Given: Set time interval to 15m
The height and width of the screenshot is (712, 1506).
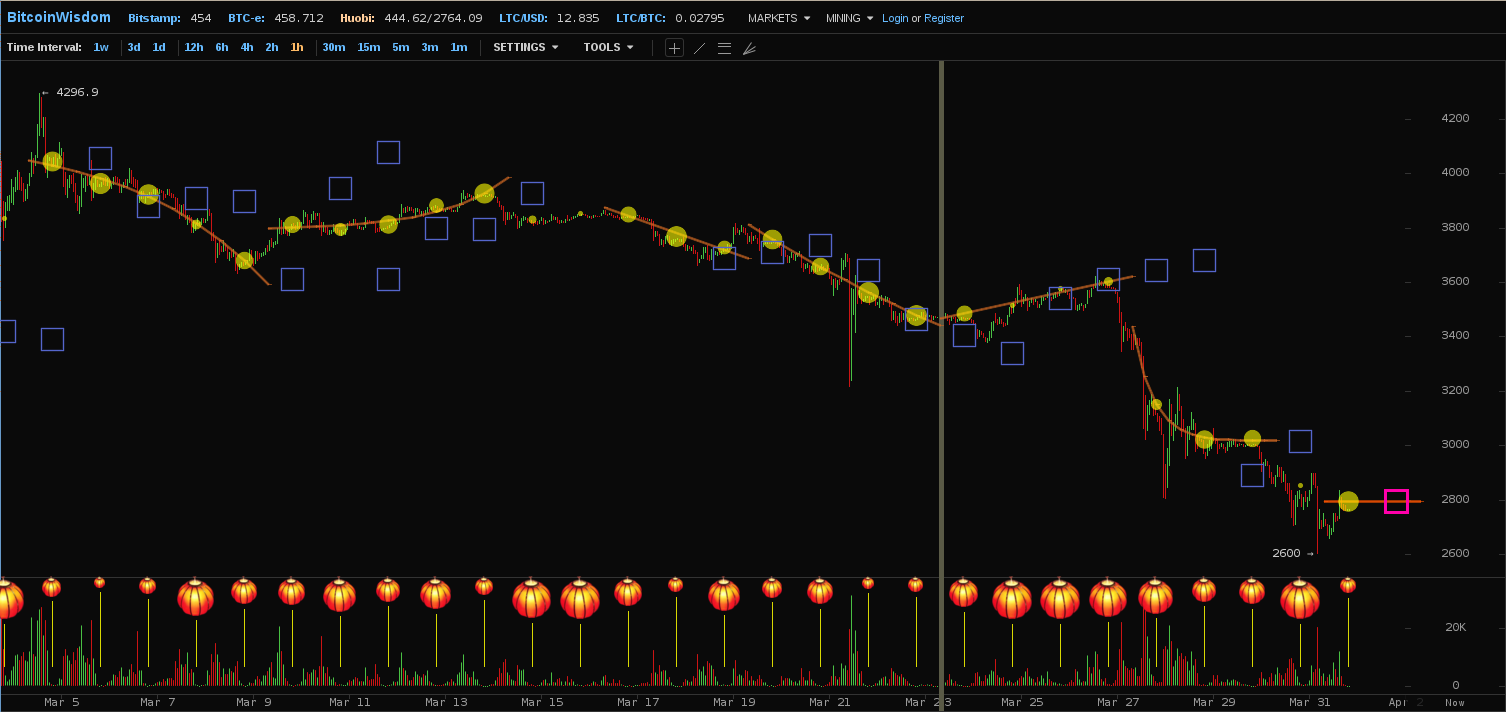Looking at the screenshot, I should [368, 47].
